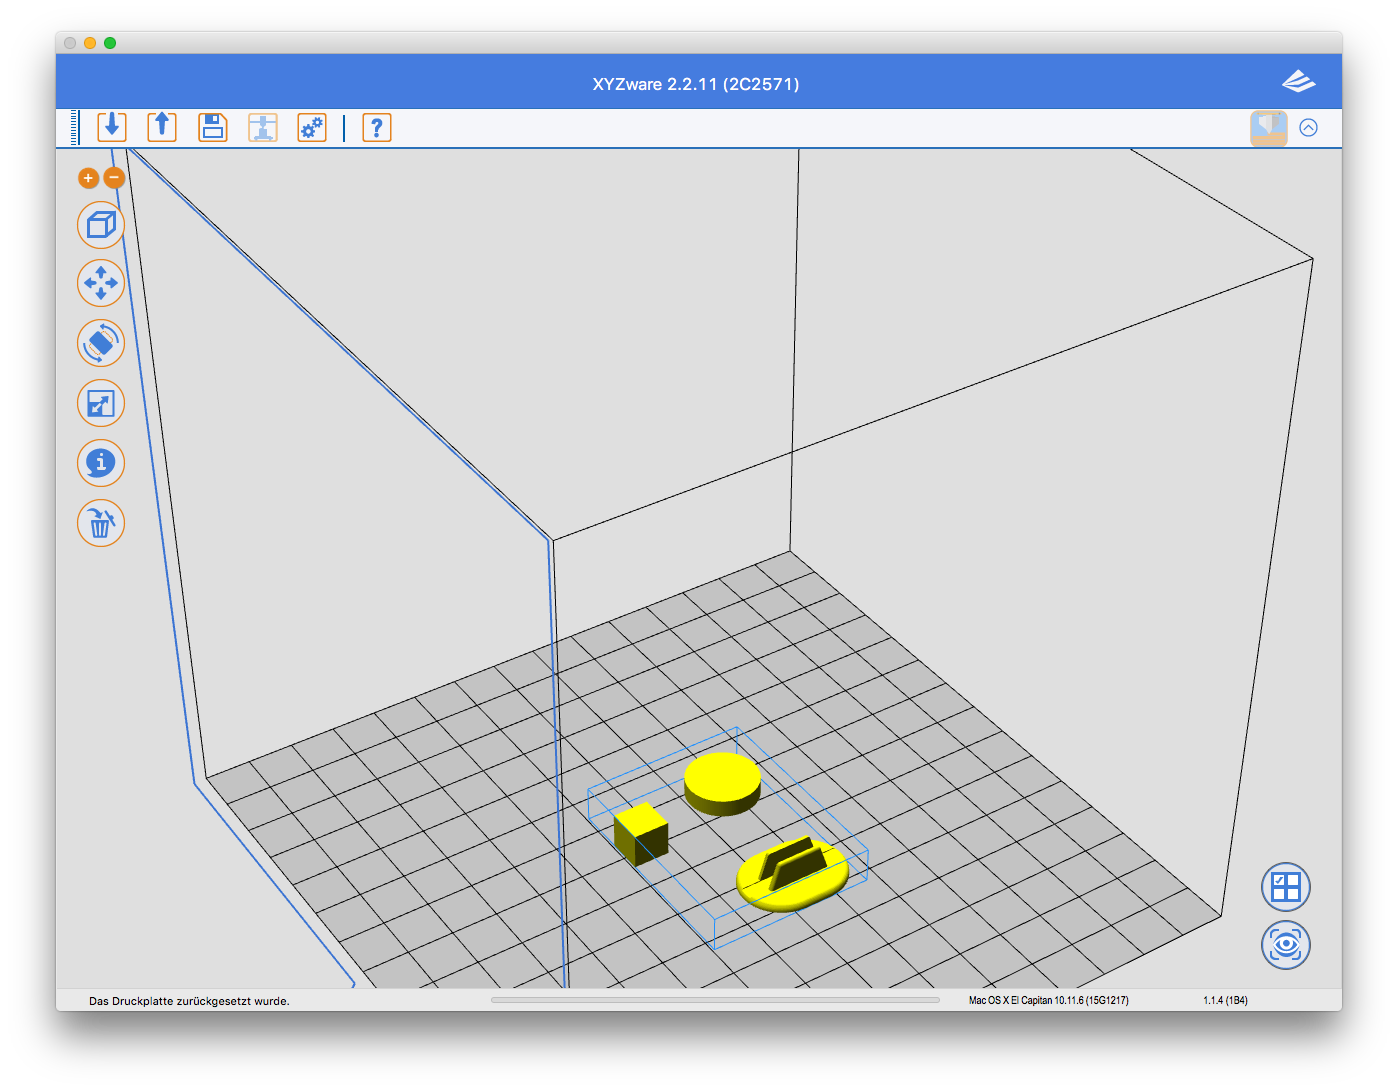Screen dimensions: 1398x1091
Task: Click the green fullscreen window button
Action: click(110, 43)
